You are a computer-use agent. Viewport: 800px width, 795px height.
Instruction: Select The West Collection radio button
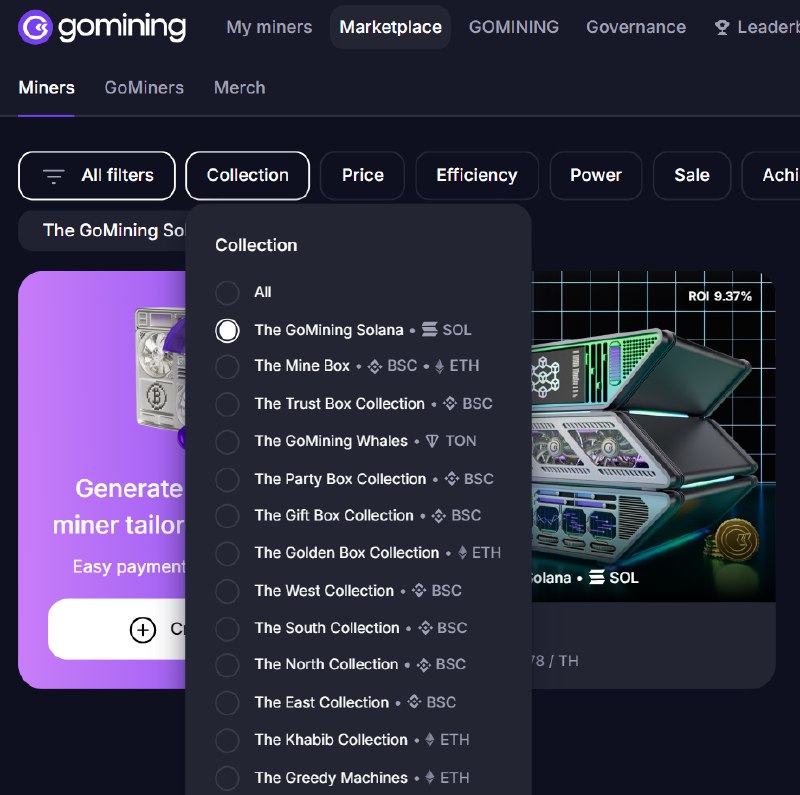227,591
